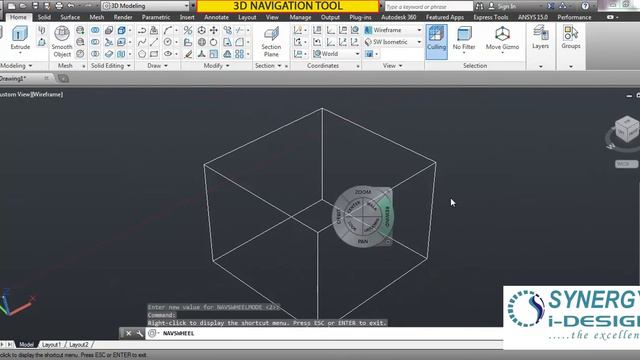The width and height of the screenshot is (640, 360).
Task: Switch to the Layout1 tab
Action: click(51, 345)
